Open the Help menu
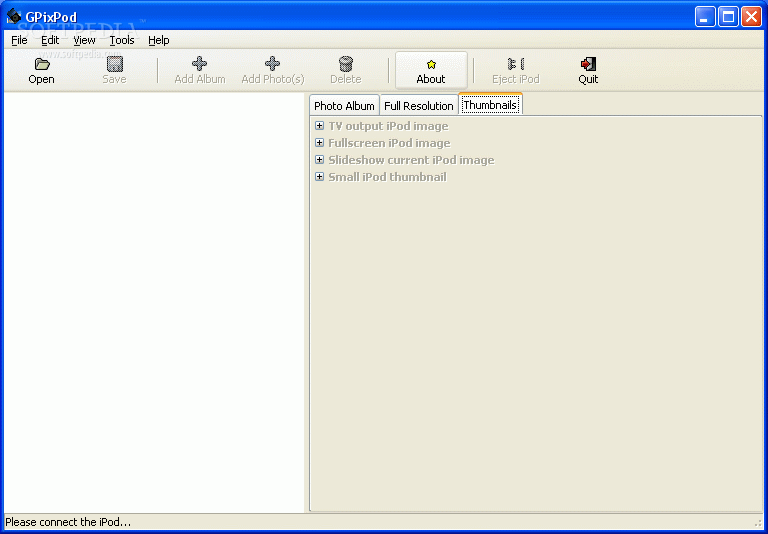The image size is (768, 534). point(159,40)
